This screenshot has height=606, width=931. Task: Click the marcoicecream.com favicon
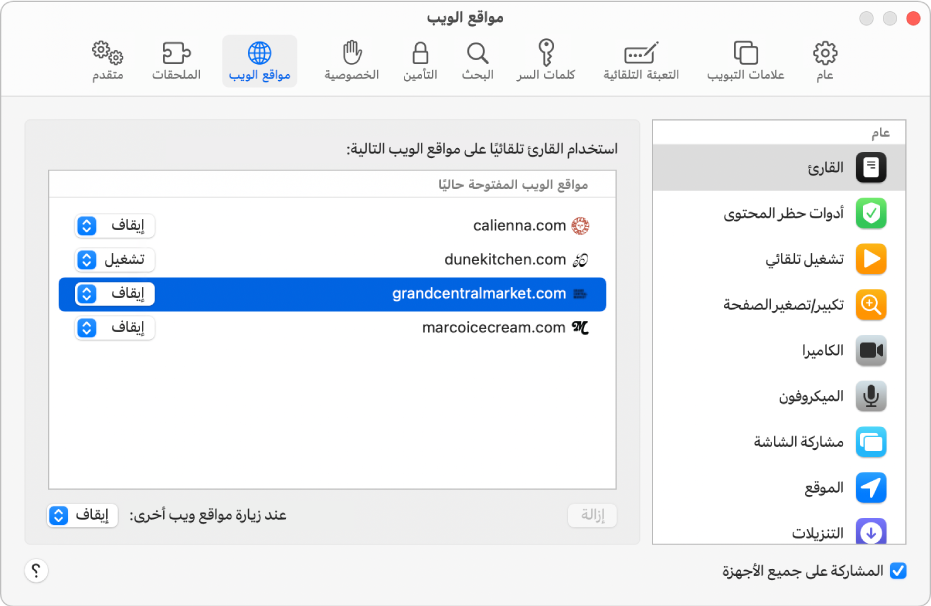click(580, 328)
